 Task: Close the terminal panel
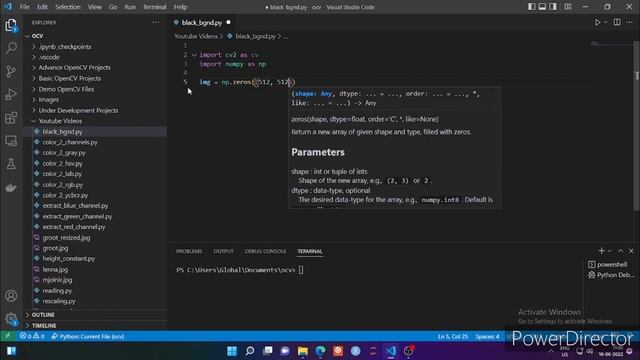(631, 251)
